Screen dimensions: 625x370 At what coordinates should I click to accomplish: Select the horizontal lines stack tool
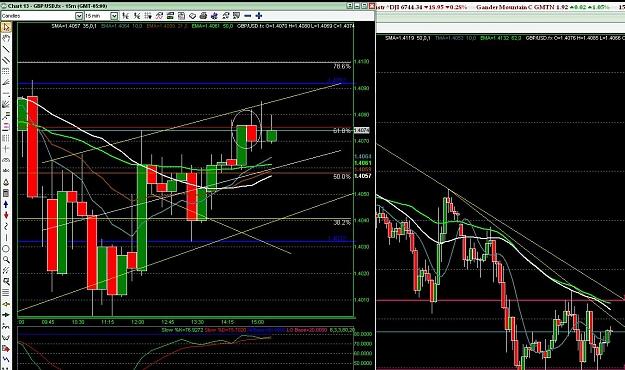coord(6,293)
